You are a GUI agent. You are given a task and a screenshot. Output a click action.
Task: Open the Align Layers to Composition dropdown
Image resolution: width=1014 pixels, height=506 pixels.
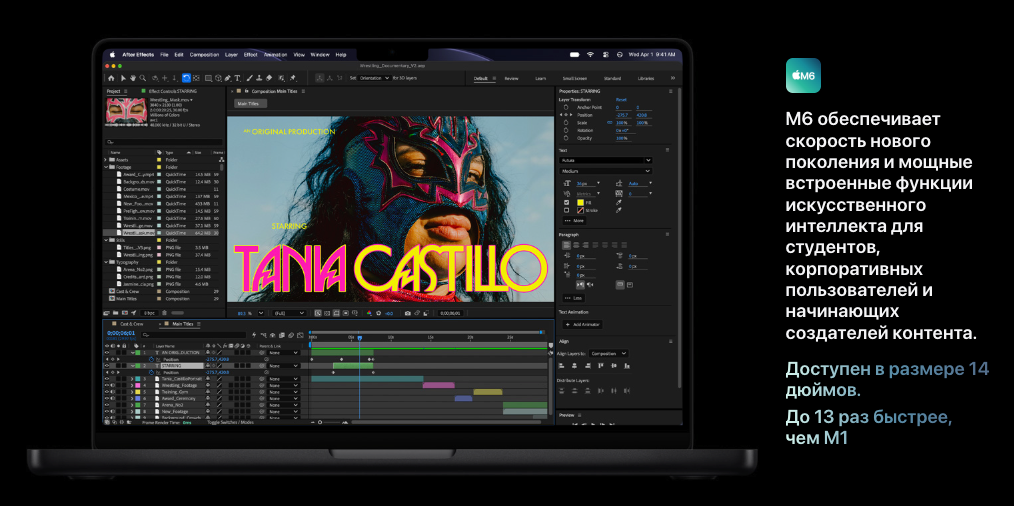coord(609,353)
